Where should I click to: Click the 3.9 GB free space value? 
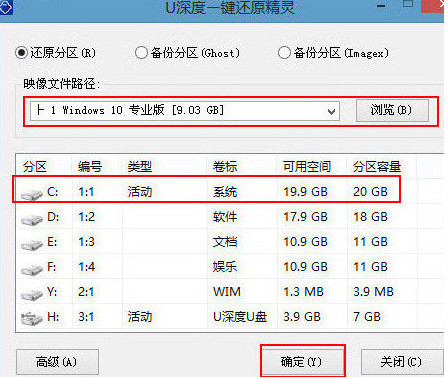302,317
